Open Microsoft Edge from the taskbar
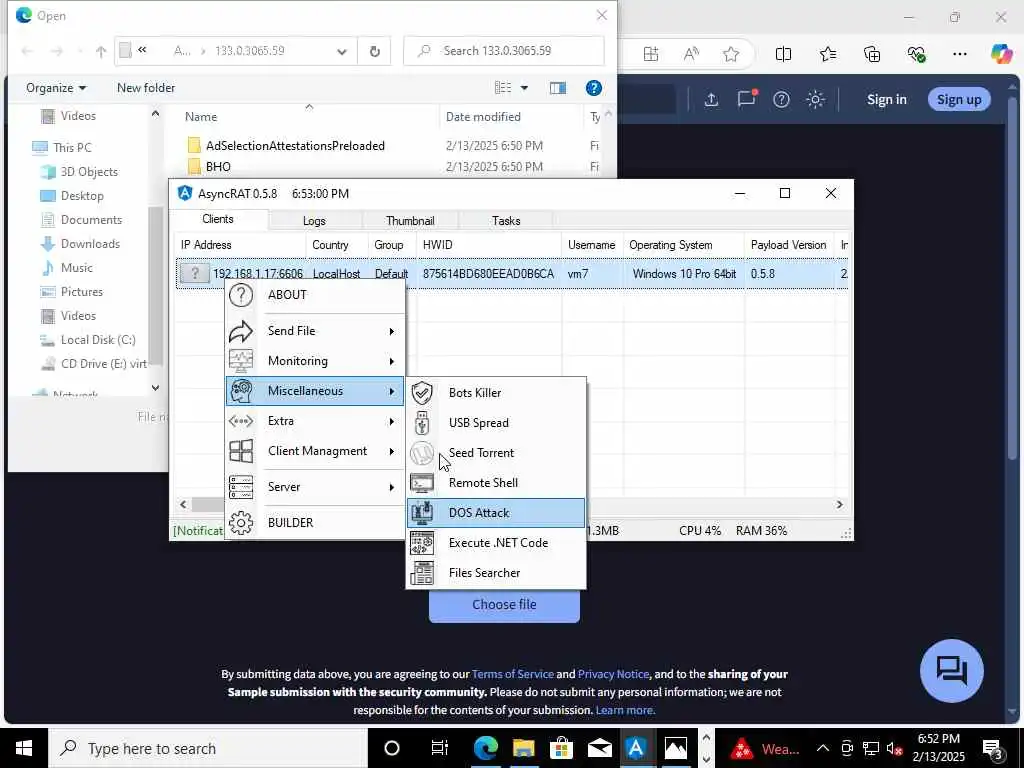This screenshot has height=768, width=1024. click(486, 748)
